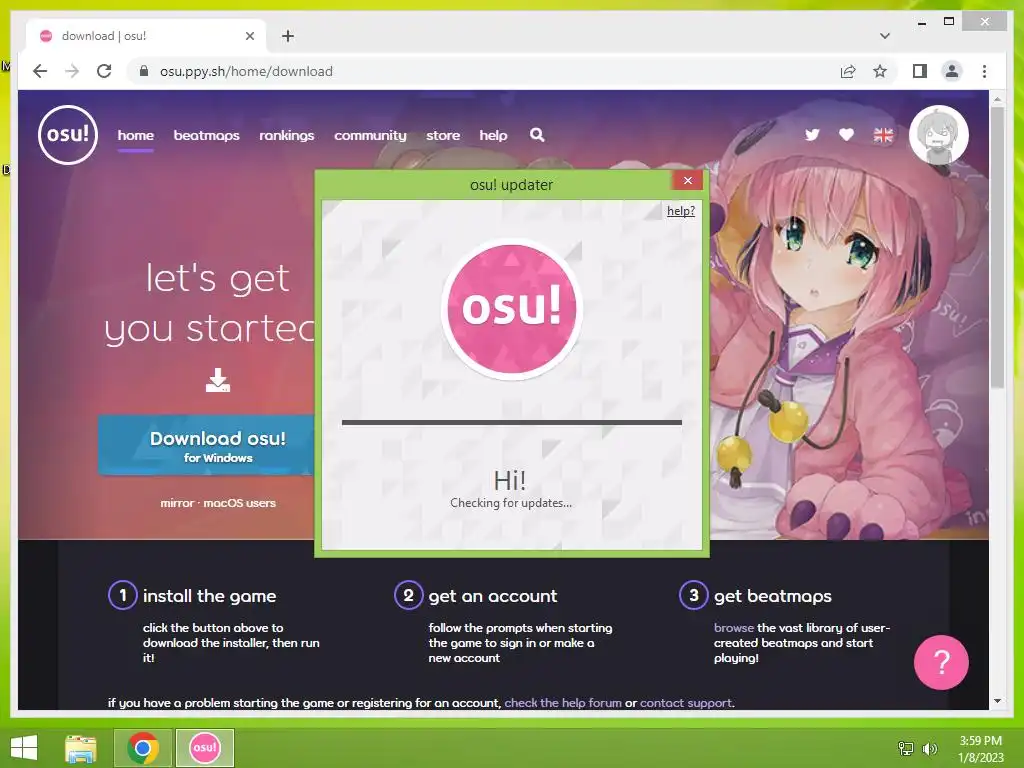Open the home menu item

pyautogui.click(x=136, y=135)
